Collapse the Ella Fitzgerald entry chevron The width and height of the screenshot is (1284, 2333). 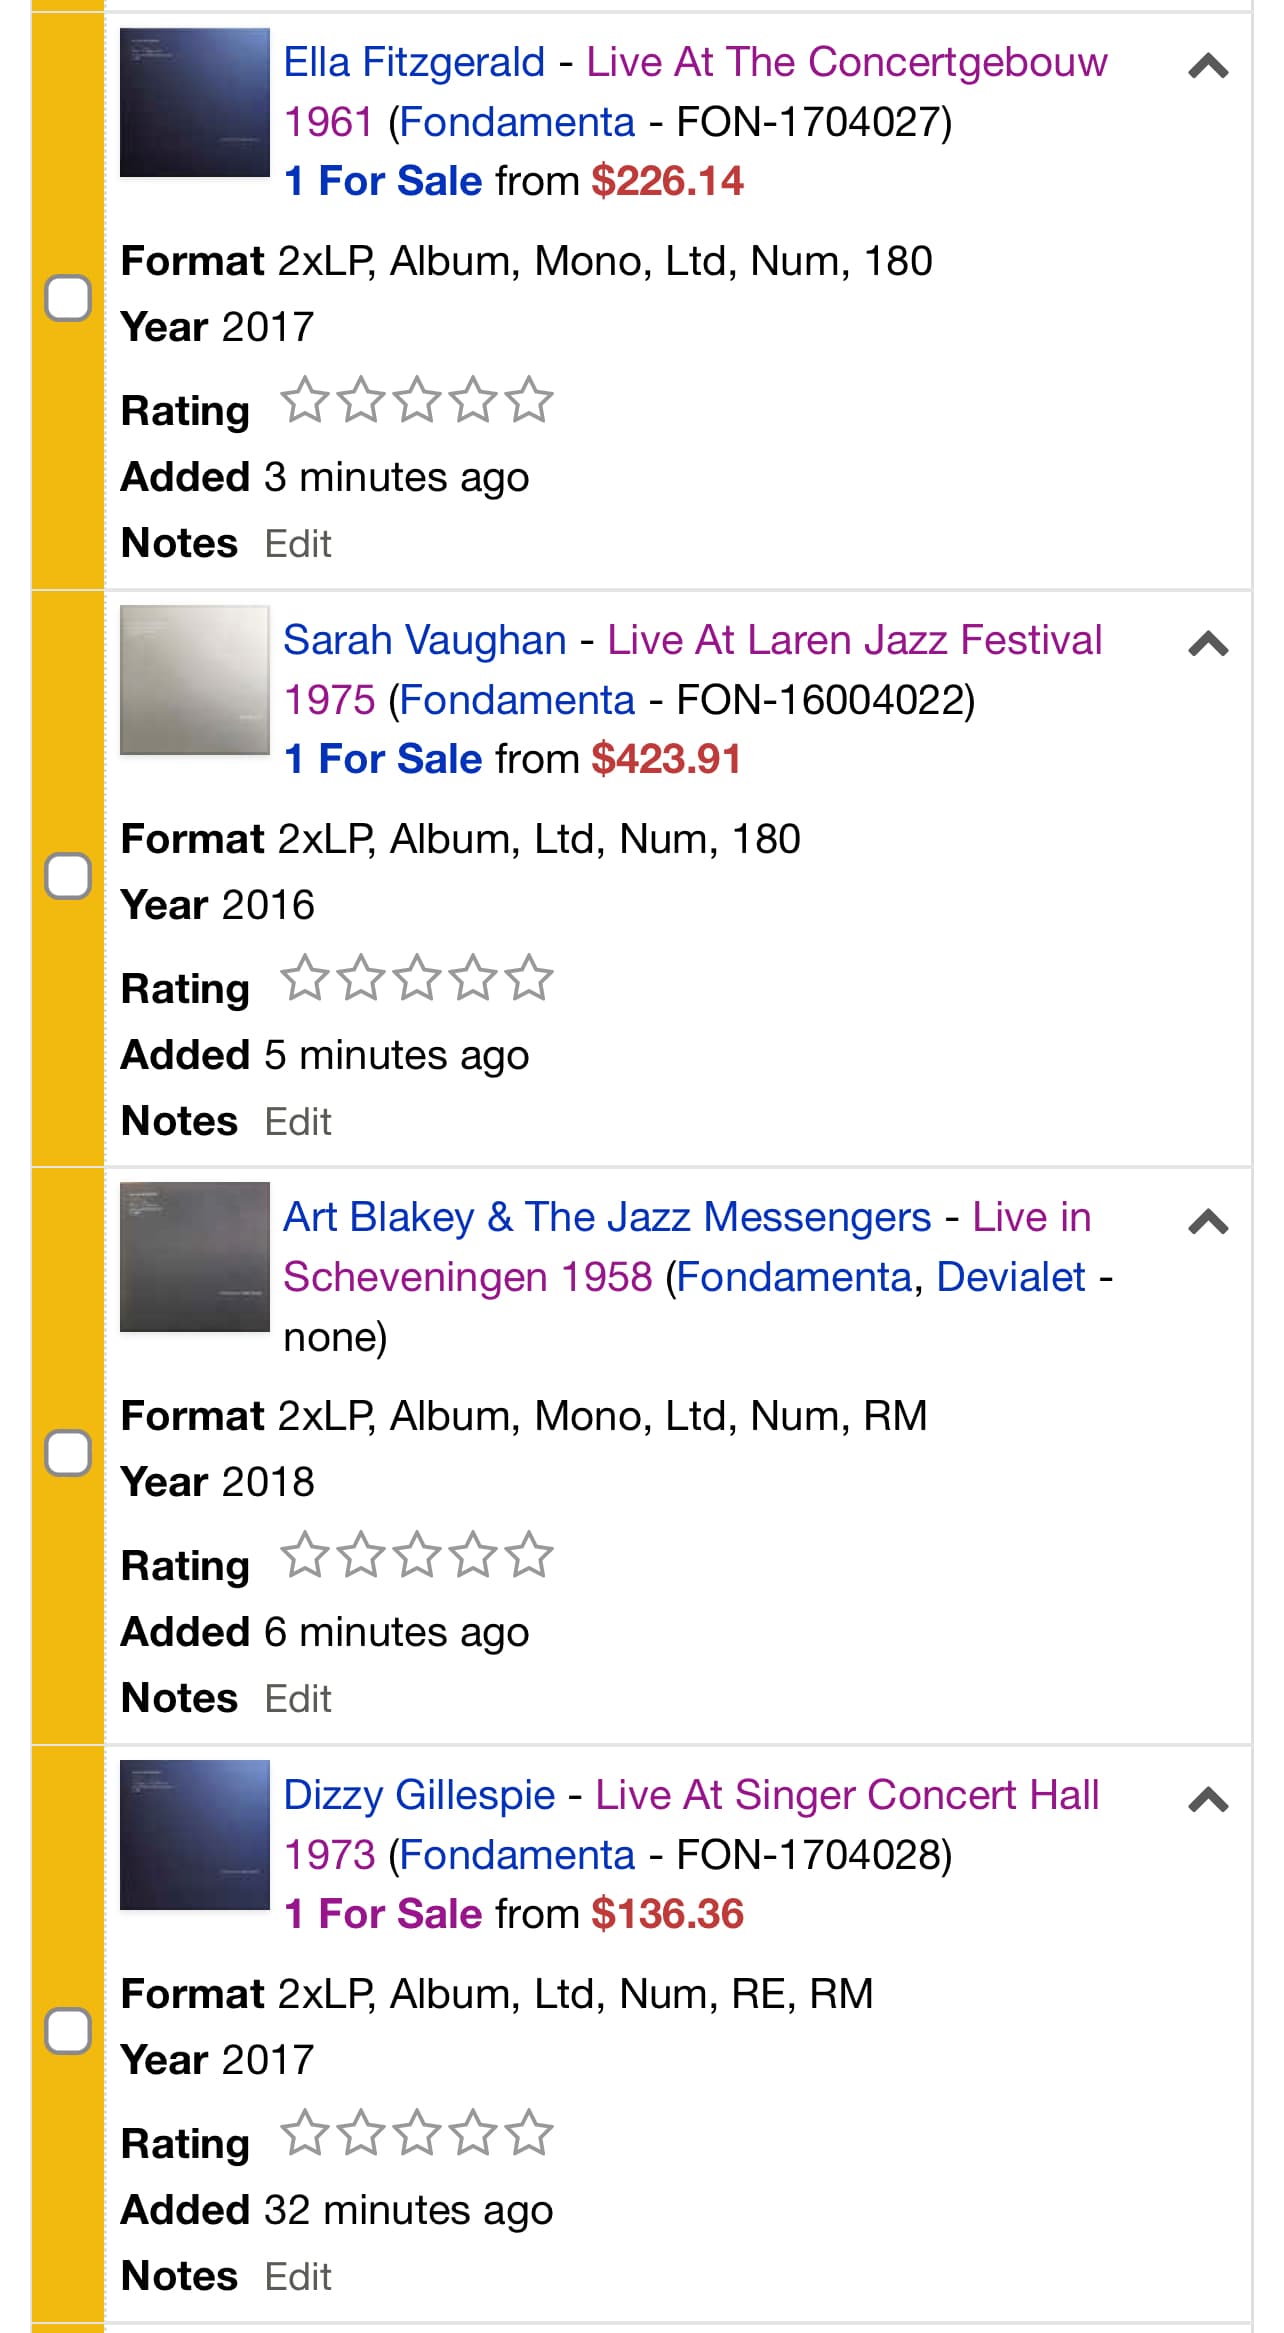tap(1208, 67)
